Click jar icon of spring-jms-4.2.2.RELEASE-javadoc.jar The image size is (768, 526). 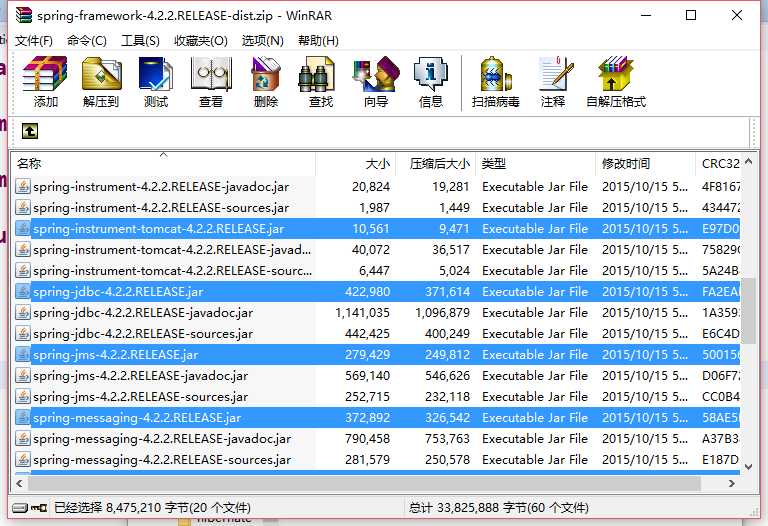[23, 376]
